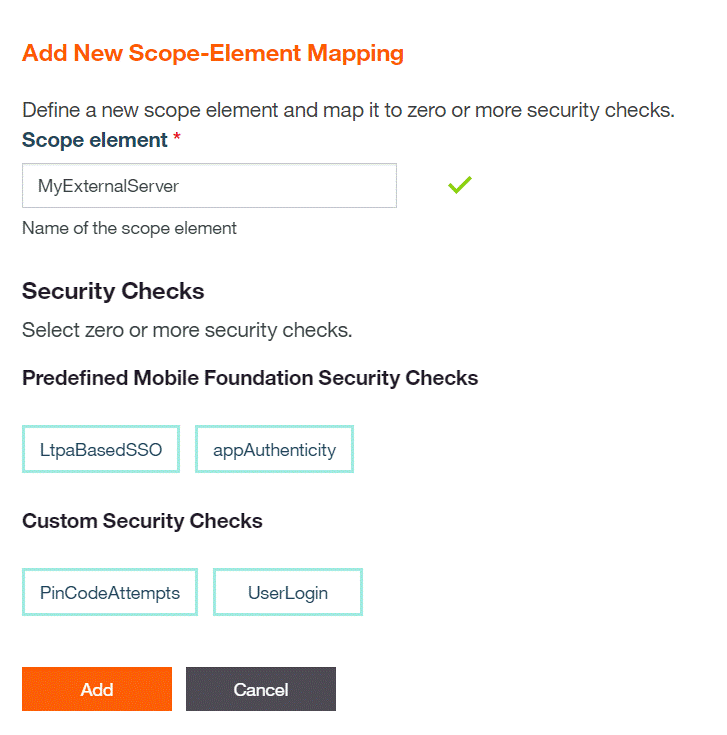Click the green validation checkmark icon
The image size is (727, 735).
click(x=459, y=185)
